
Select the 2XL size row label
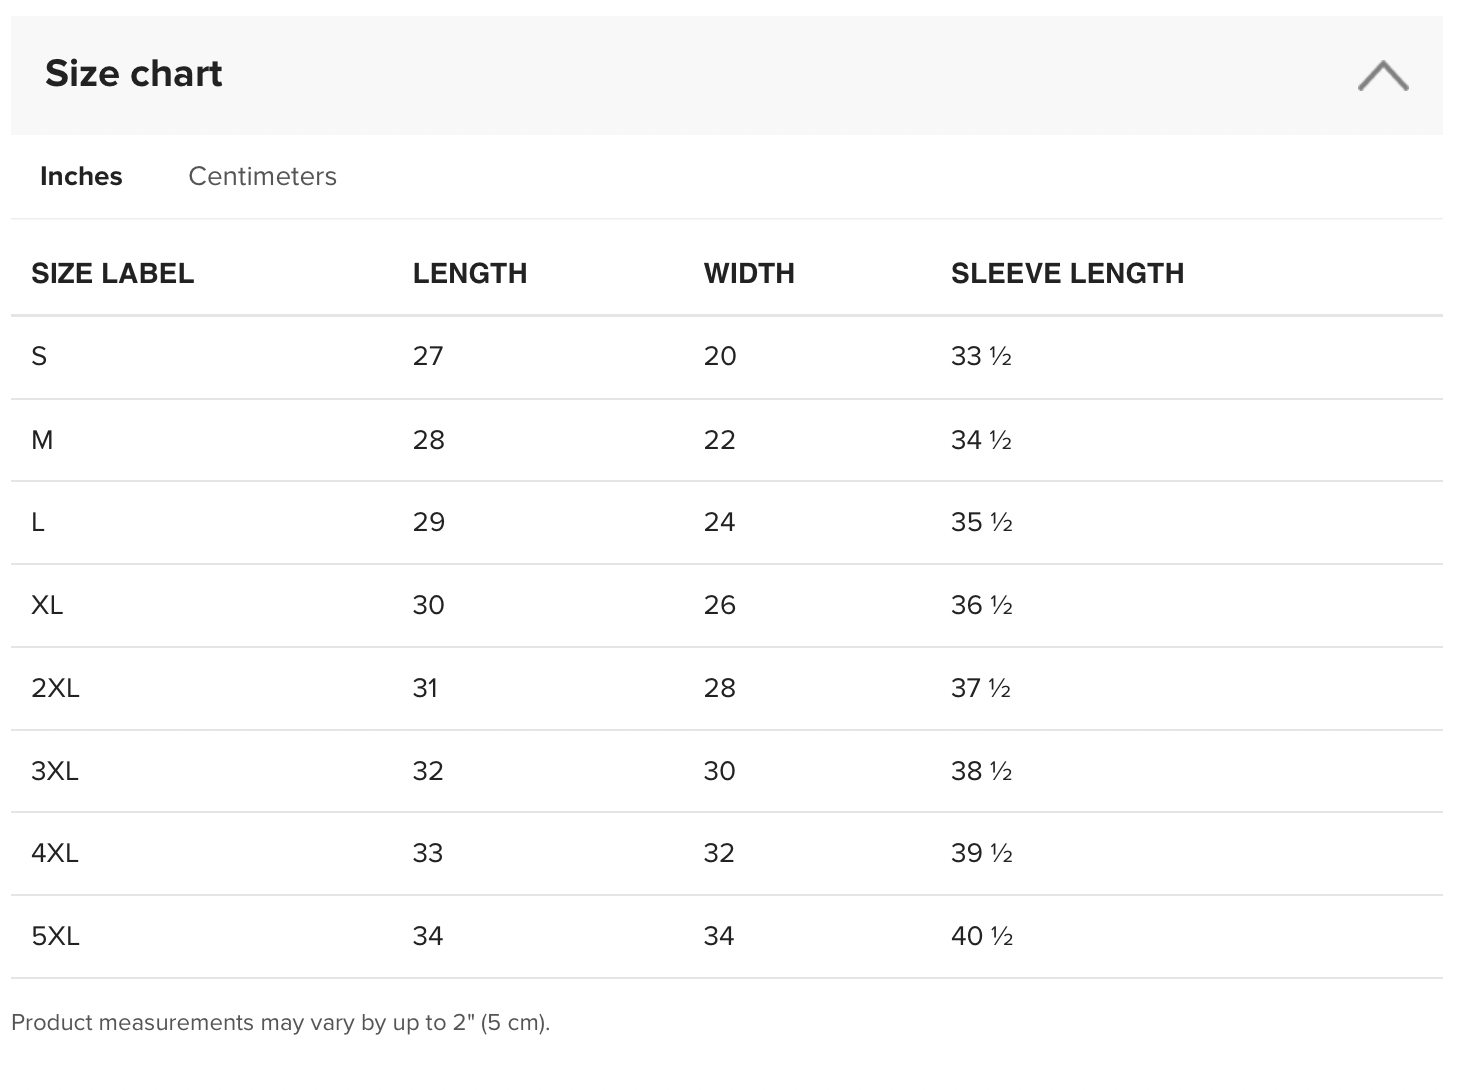tap(55, 689)
